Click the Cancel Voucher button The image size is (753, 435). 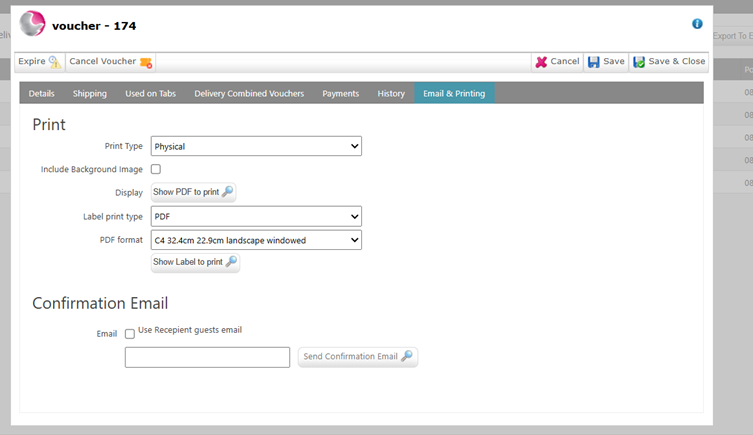(x=110, y=62)
